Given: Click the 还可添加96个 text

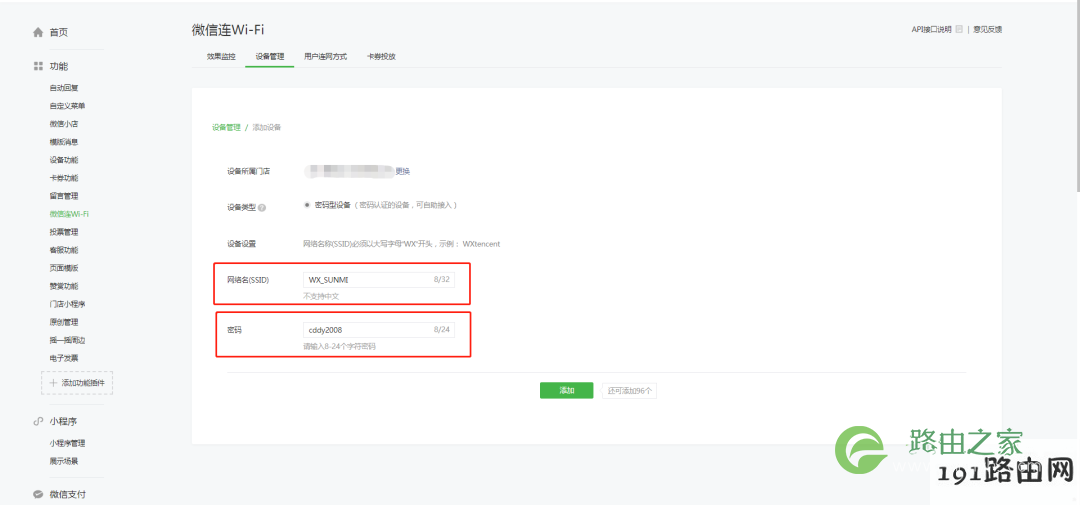Looking at the screenshot, I should tap(630, 391).
